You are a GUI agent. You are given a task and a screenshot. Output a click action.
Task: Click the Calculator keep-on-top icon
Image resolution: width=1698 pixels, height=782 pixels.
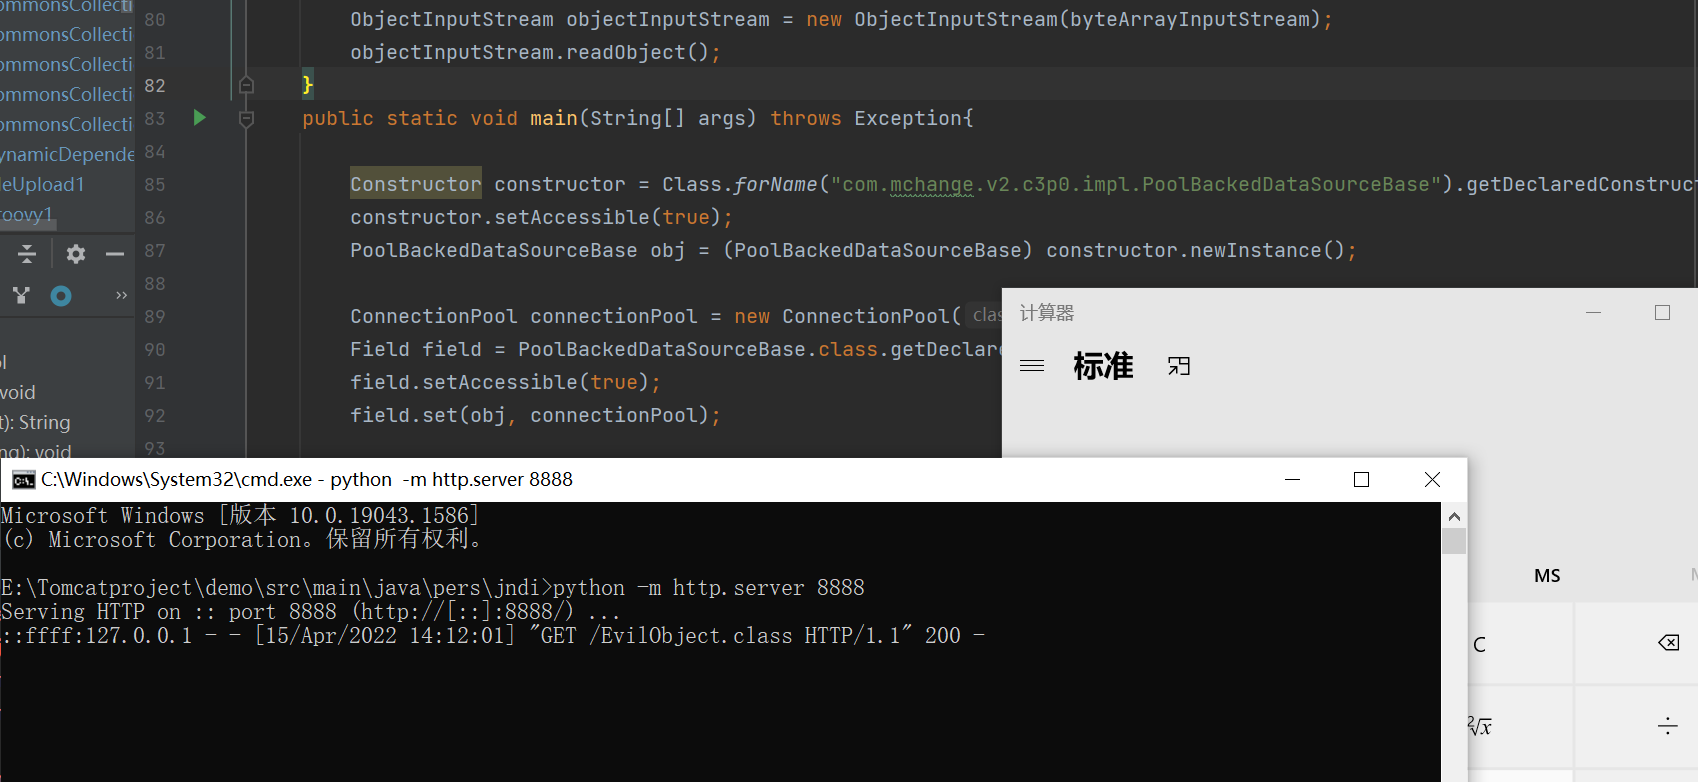pyautogui.click(x=1179, y=366)
